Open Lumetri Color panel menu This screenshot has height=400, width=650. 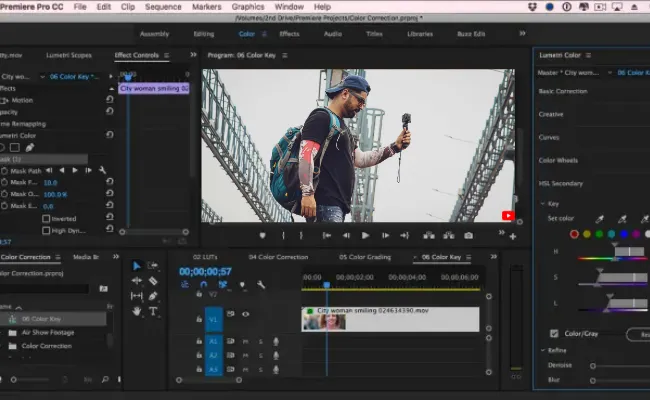pyautogui.click(x=588, y=55)
